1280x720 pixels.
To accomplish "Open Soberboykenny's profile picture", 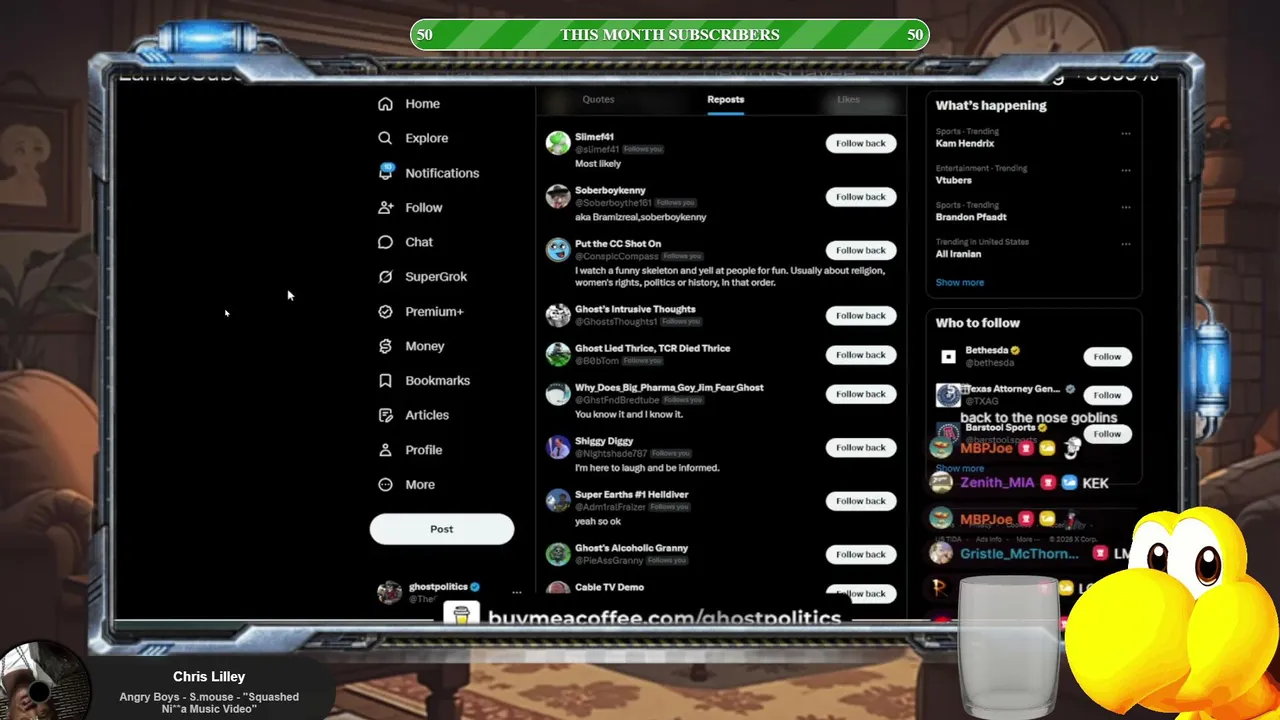I will tap(558, 196).
